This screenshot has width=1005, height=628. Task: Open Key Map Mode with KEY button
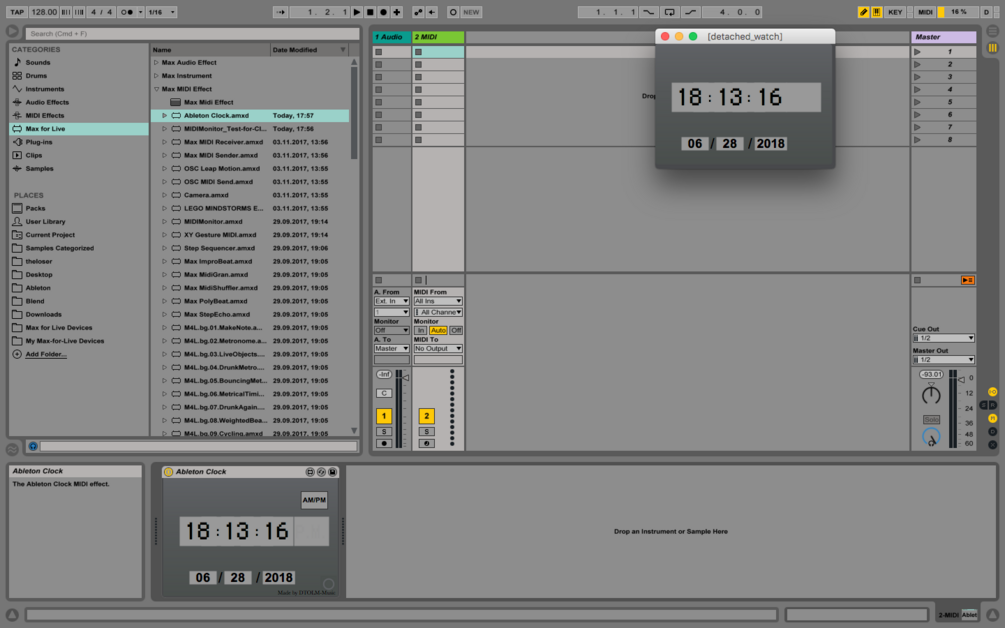tap(895, 12)
